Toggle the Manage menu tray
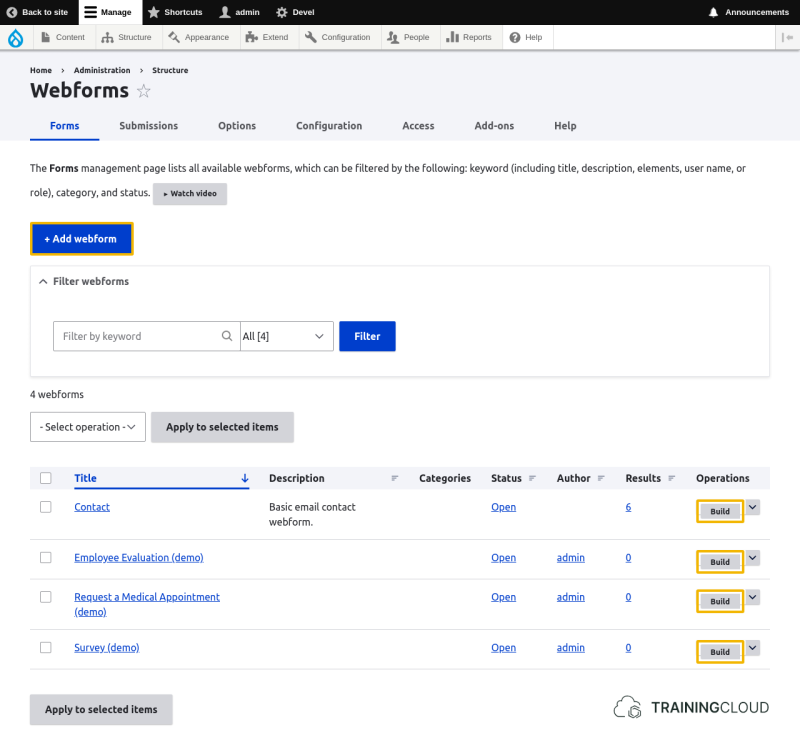Viewport: 800px width, 750px height. [x=108, y=12]
